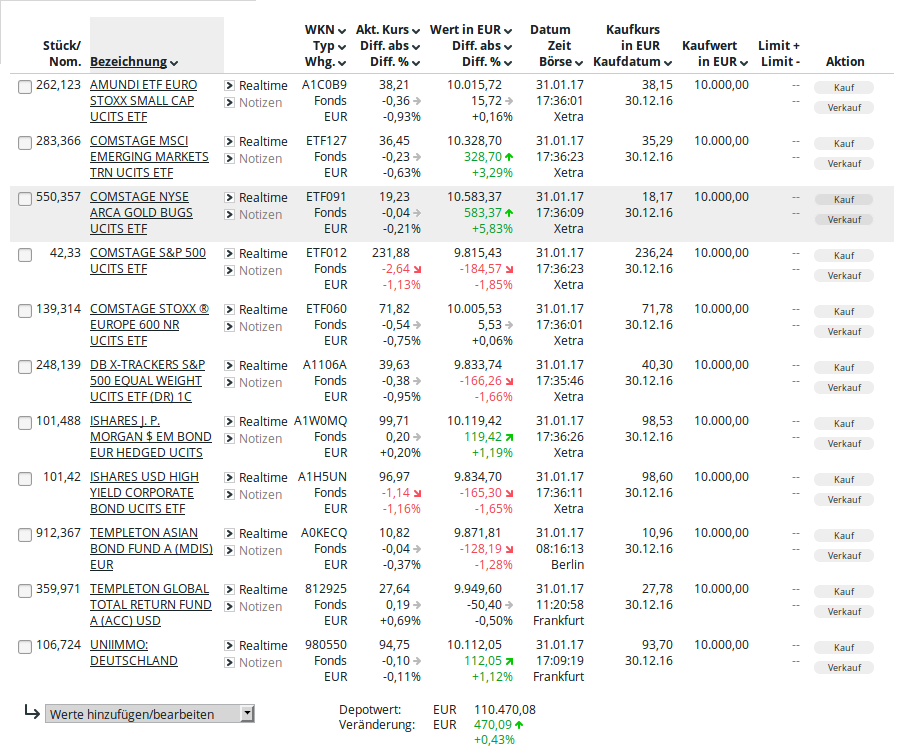This screenshot has height=753, width=900.
Task: Open UNIIMMO: DEUTSCHLAND fund link
Action: [x=134, y=653]
